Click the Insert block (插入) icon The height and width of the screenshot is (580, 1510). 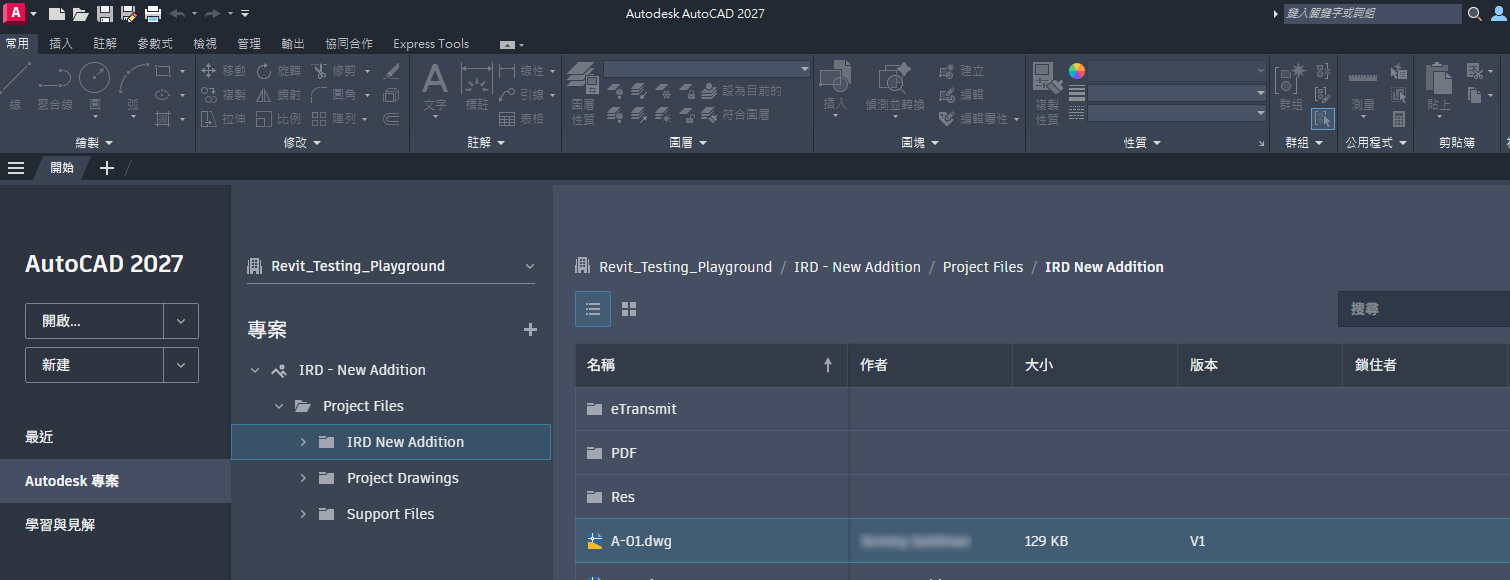tap(835, 86)
